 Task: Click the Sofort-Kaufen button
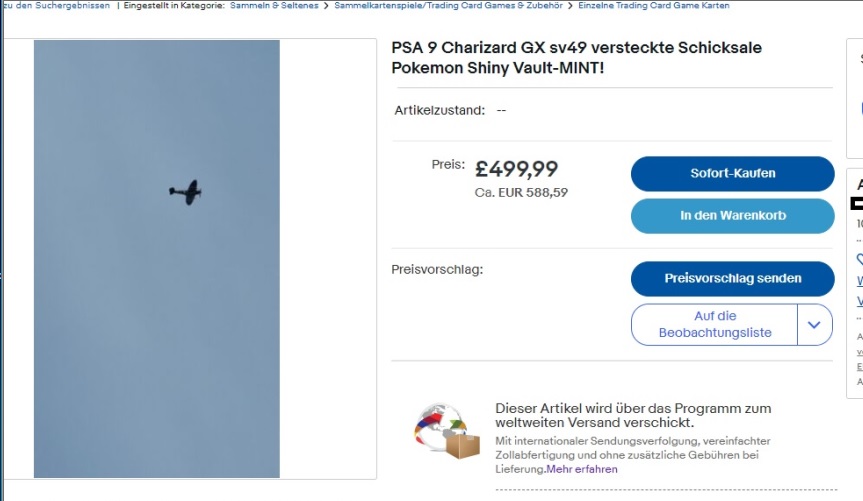[x=732, y=173]
